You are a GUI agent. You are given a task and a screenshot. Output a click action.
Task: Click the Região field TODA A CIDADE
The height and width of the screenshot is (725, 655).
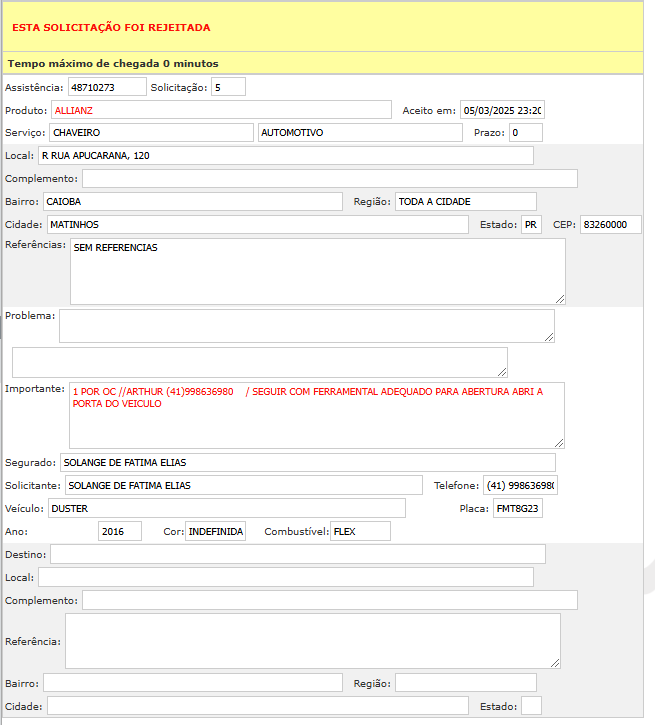[x=465, y=202]
